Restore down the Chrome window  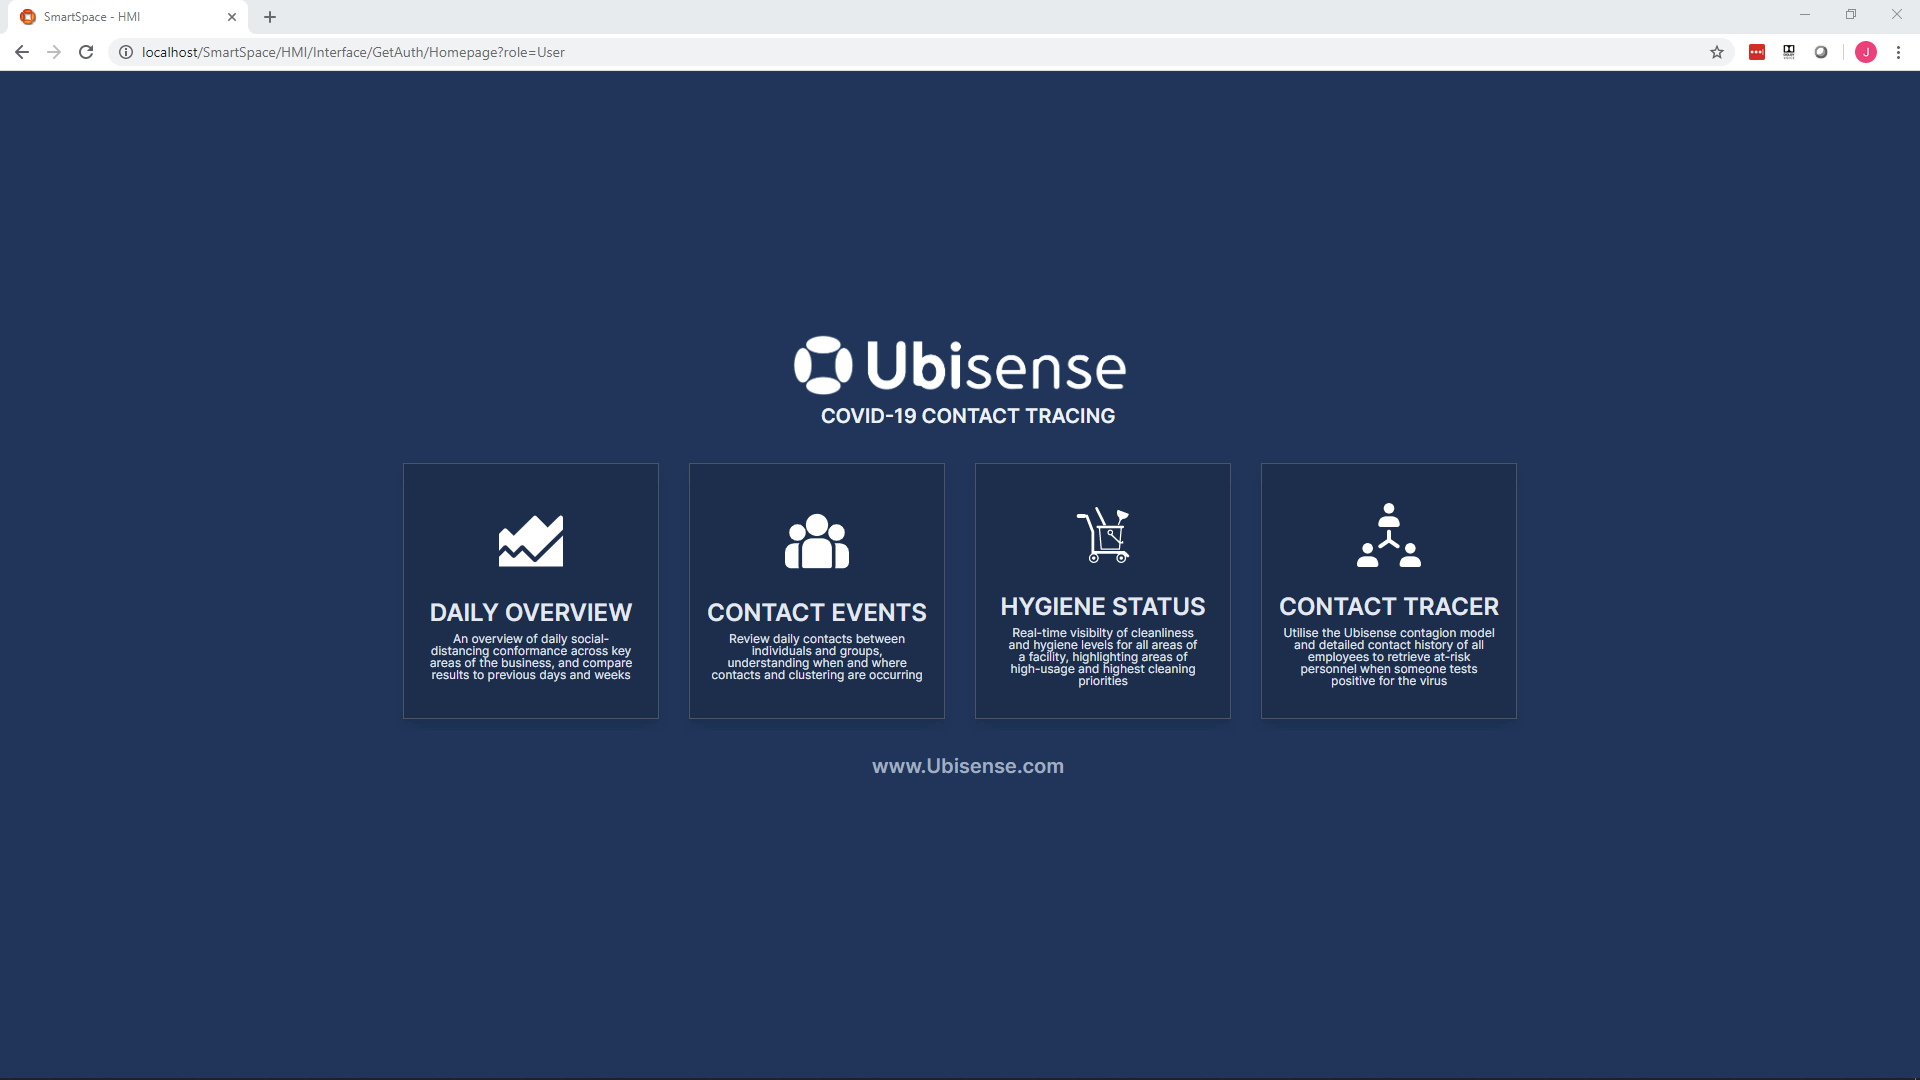pos(1851,15)
